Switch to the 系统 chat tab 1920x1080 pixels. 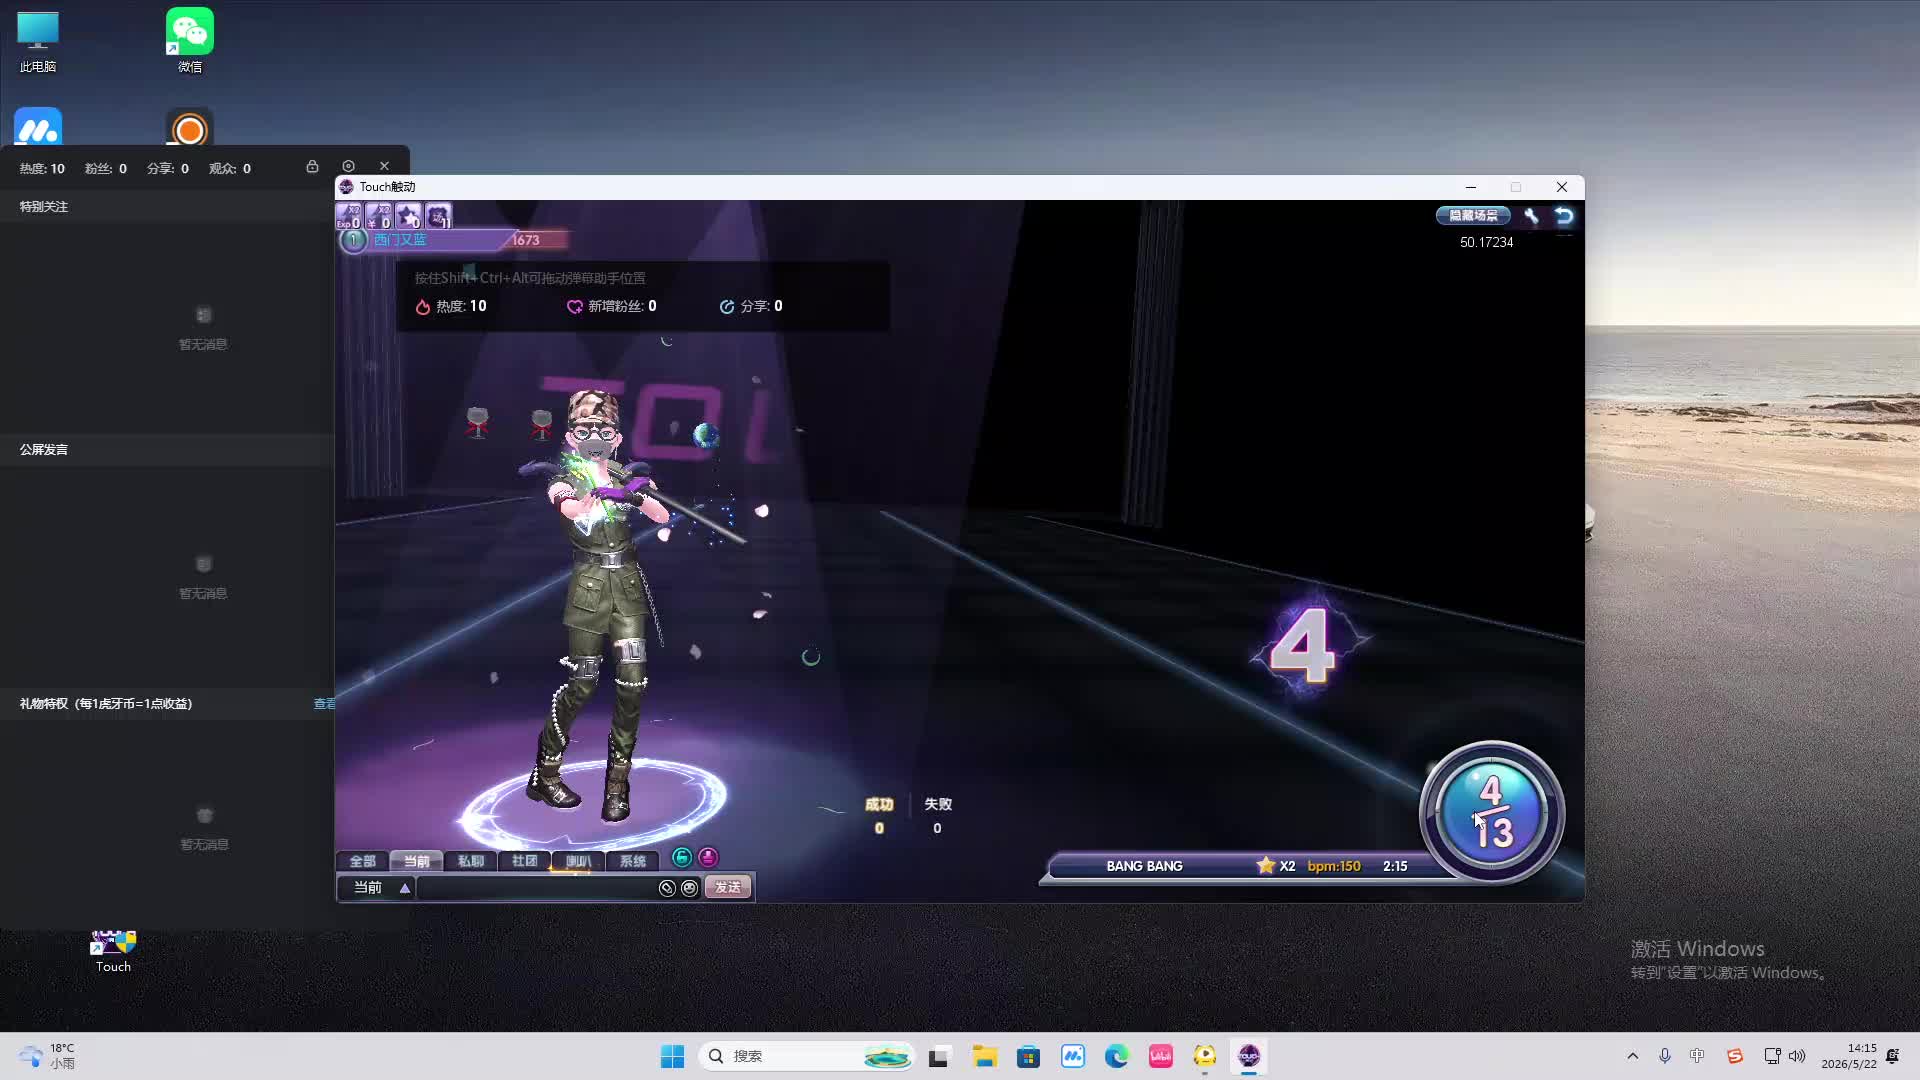pyautogui.click(x=632, y=861)
